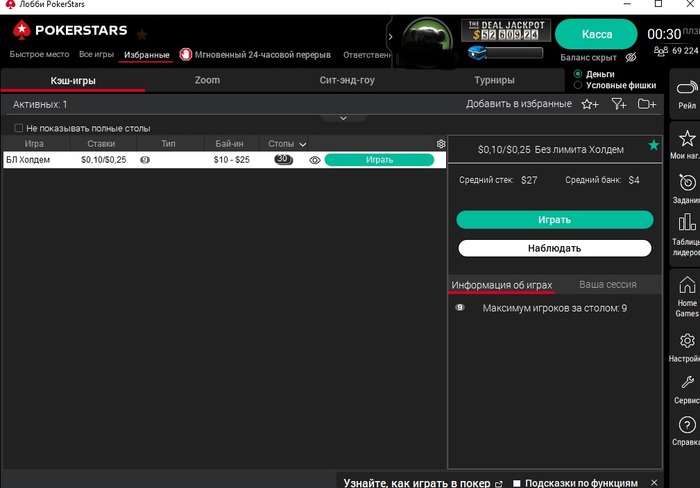Viewport: 700px width, 488px height.
Task: Click 9-max type icon in row
Action: pos(145,160)
